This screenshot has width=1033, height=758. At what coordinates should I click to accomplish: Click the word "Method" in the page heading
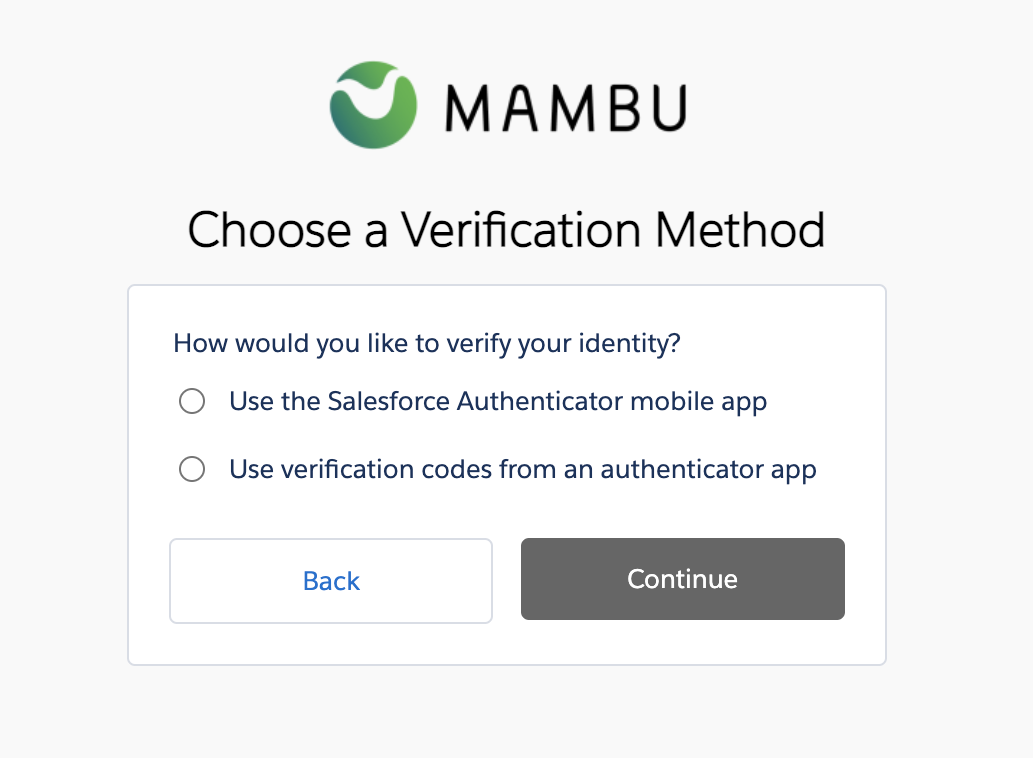tap(740, 230)
